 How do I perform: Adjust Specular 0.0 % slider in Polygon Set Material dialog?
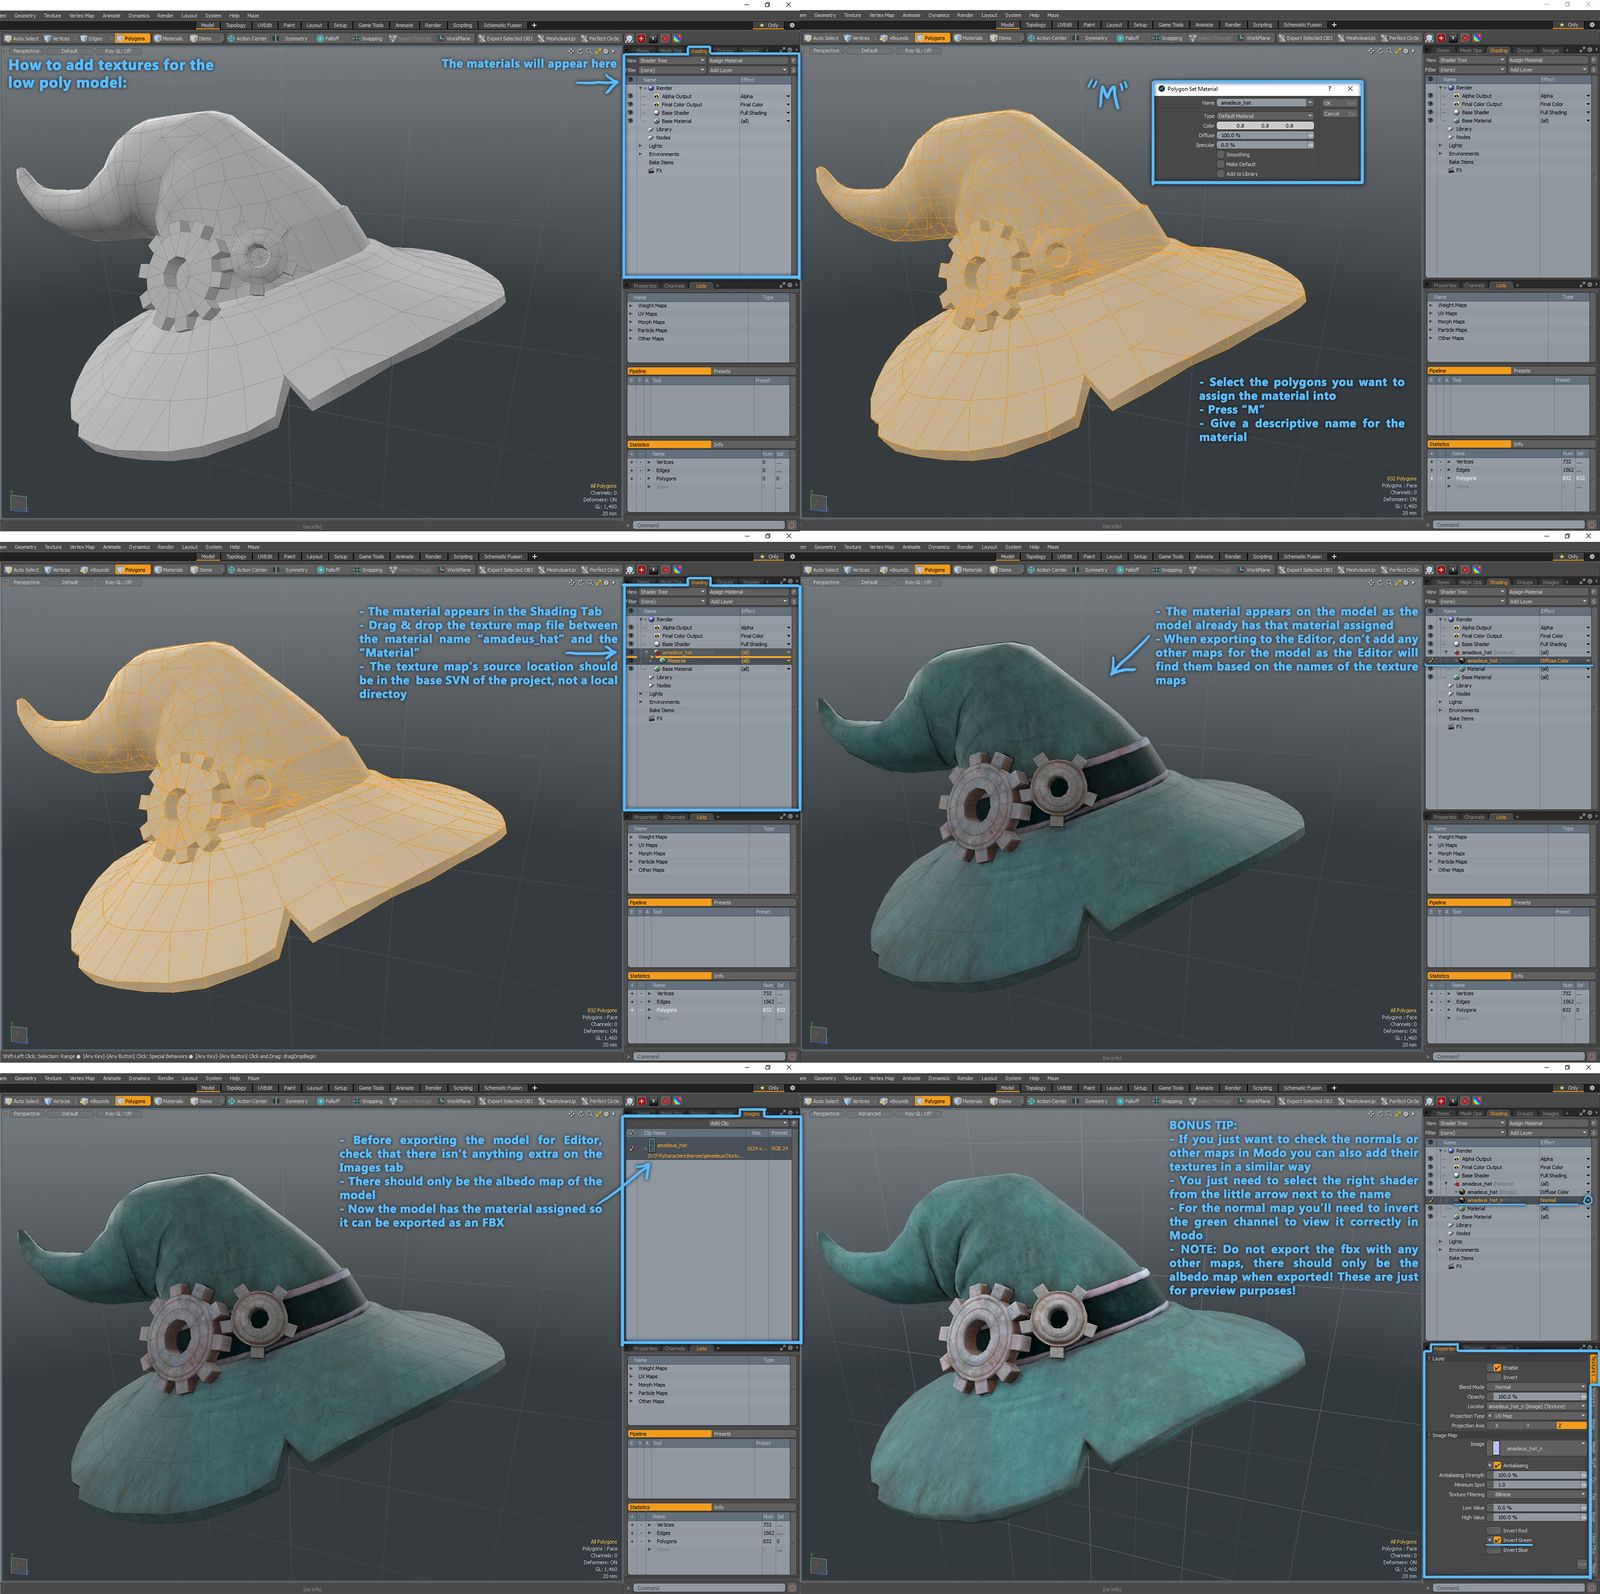point(1265,145)
